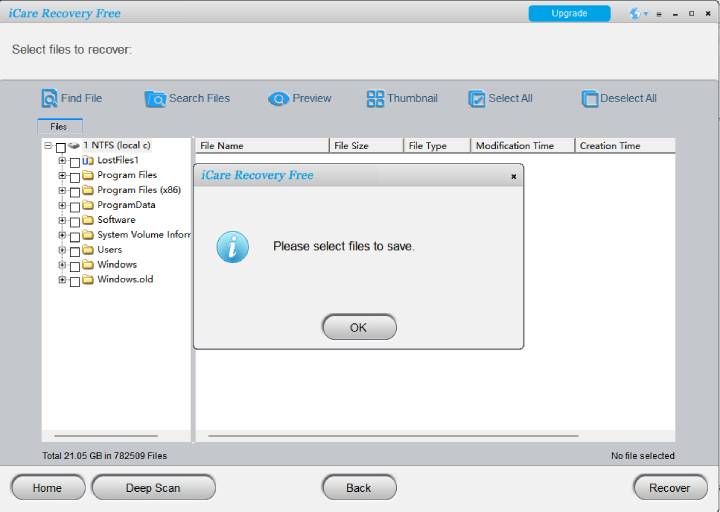Sort by Creation Time column header
The image size is (720, 512).
(625, 146)
